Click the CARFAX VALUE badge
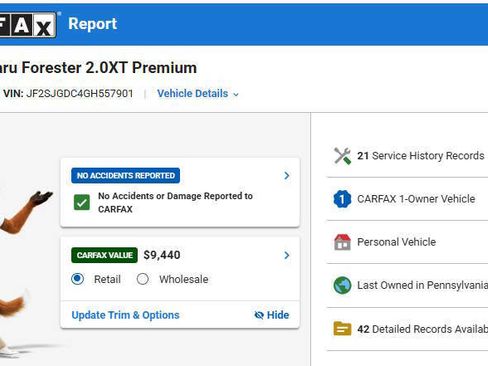The width and height of the screenshot is (488, 366). tap(104, 255)
